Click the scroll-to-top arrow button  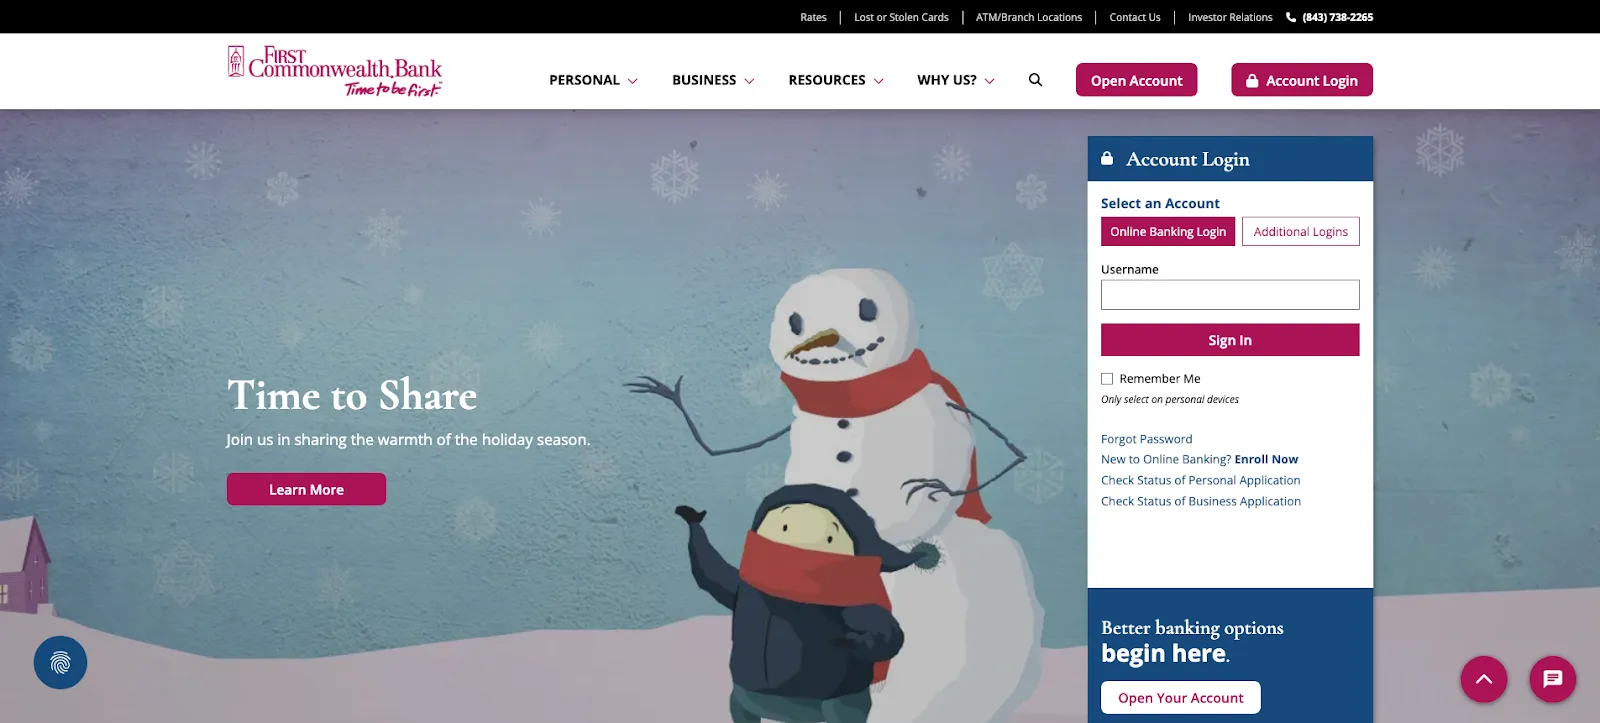point(1484,680)
